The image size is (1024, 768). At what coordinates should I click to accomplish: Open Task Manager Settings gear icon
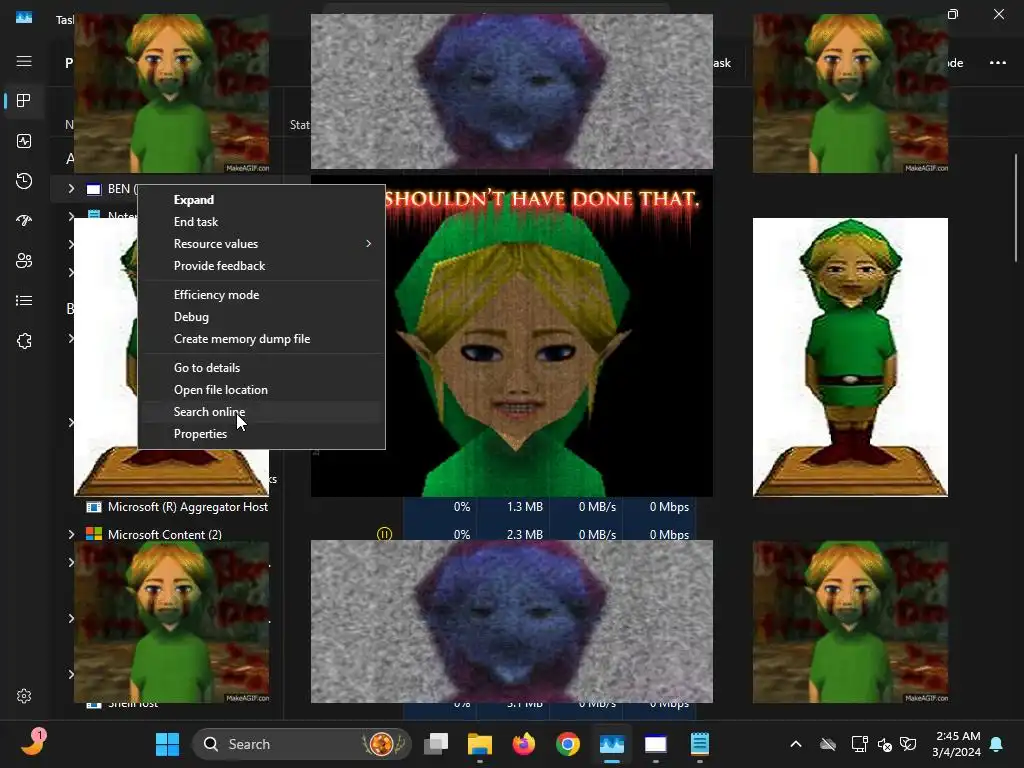coord(24,696)
